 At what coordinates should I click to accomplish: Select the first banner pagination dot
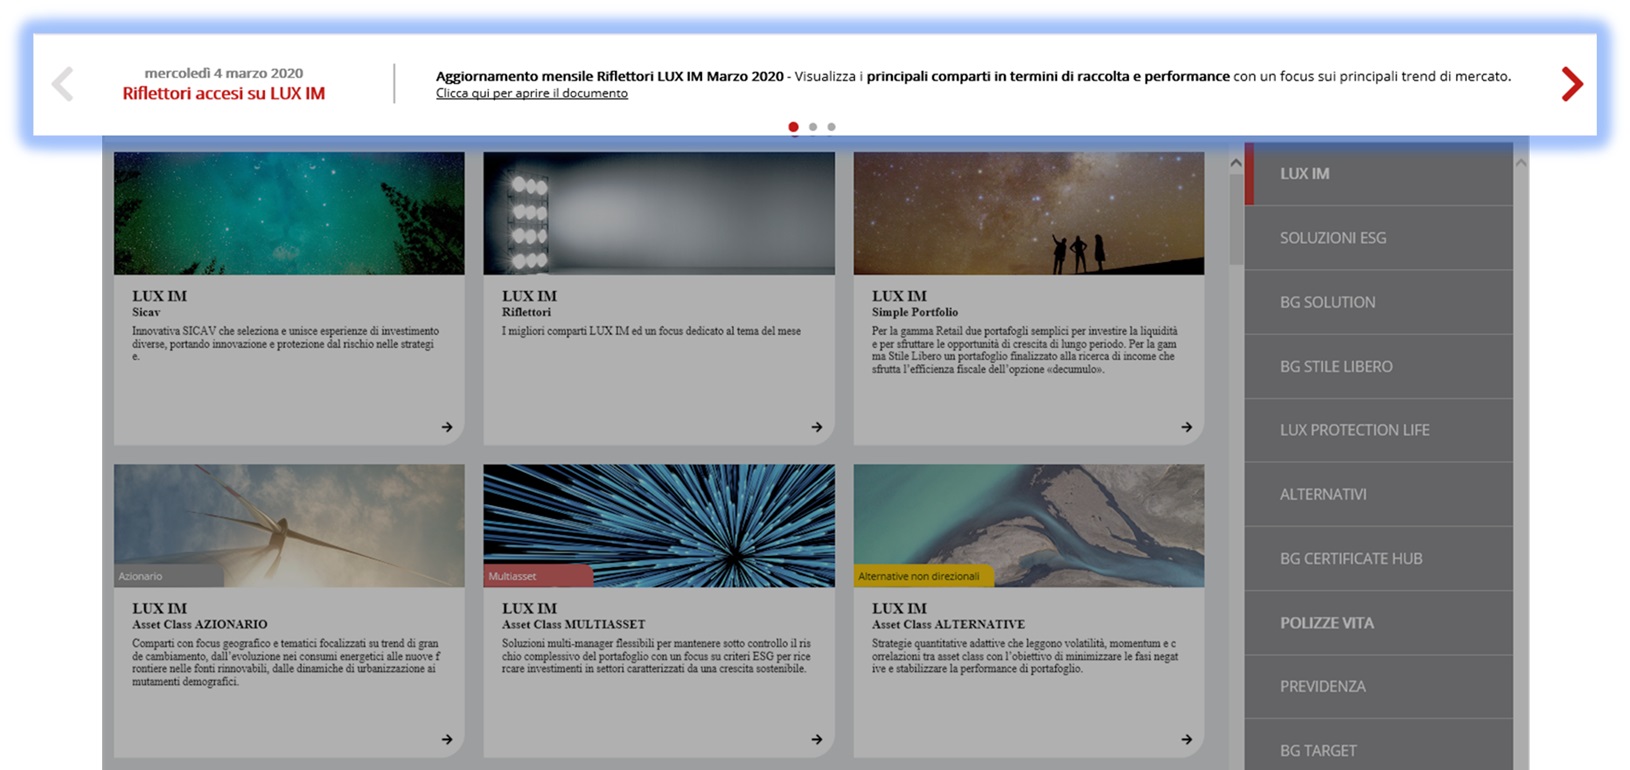click(x=793, y=127)
